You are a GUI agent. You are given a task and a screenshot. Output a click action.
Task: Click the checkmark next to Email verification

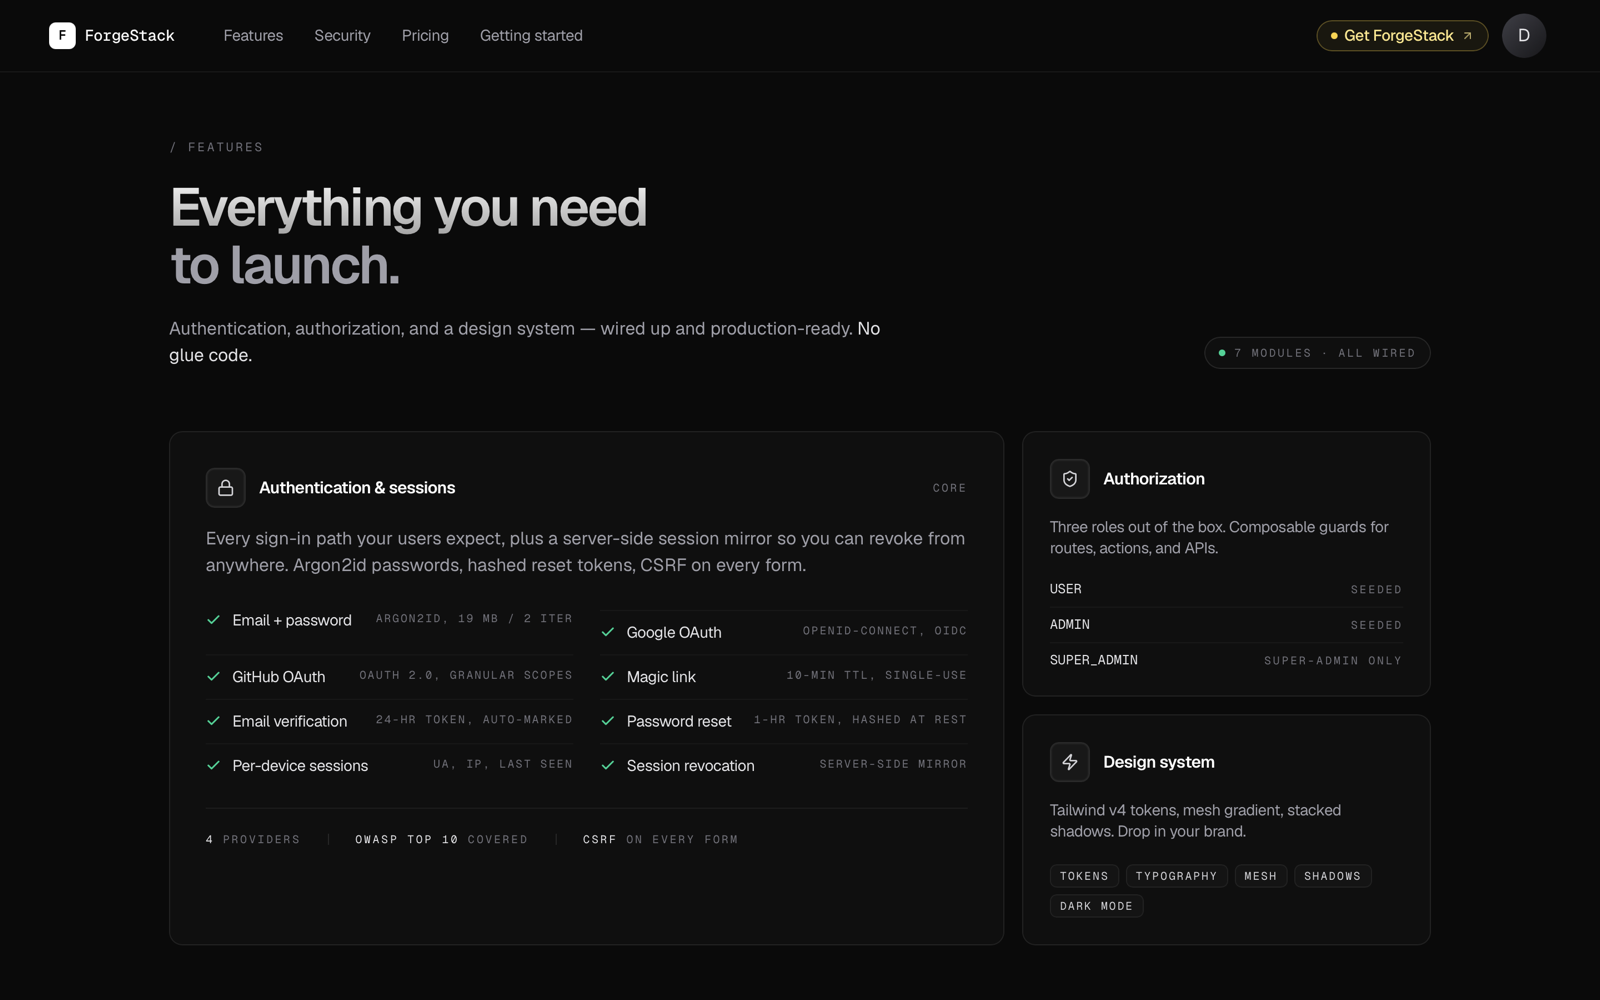pyautogui.click(x=213, y=721)
